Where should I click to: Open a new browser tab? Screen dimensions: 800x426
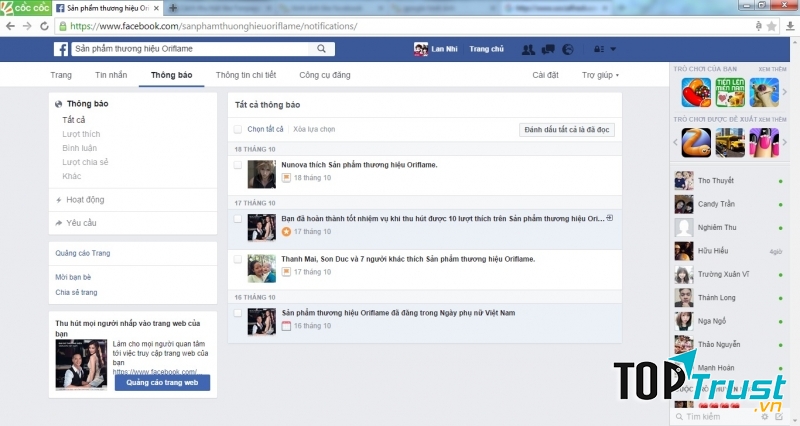(x=173, y=8)
